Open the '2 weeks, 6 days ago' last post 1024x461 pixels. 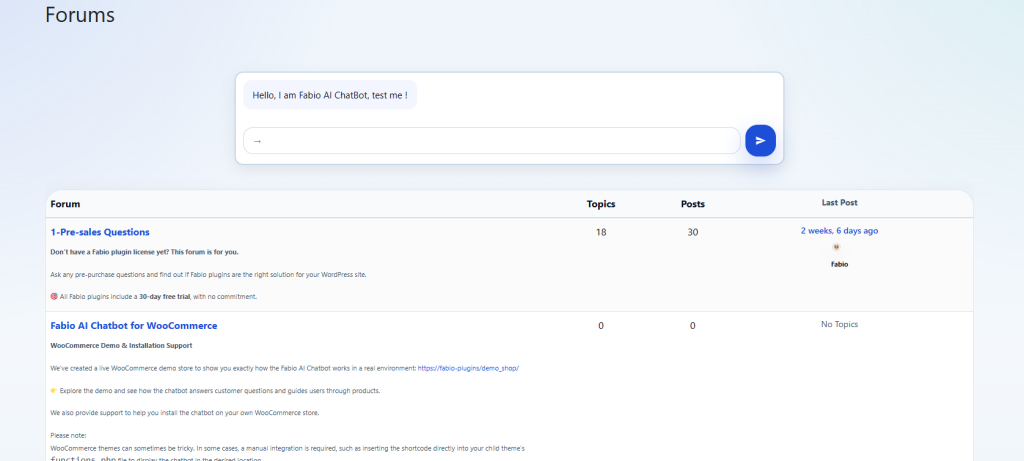pos(839,230)
